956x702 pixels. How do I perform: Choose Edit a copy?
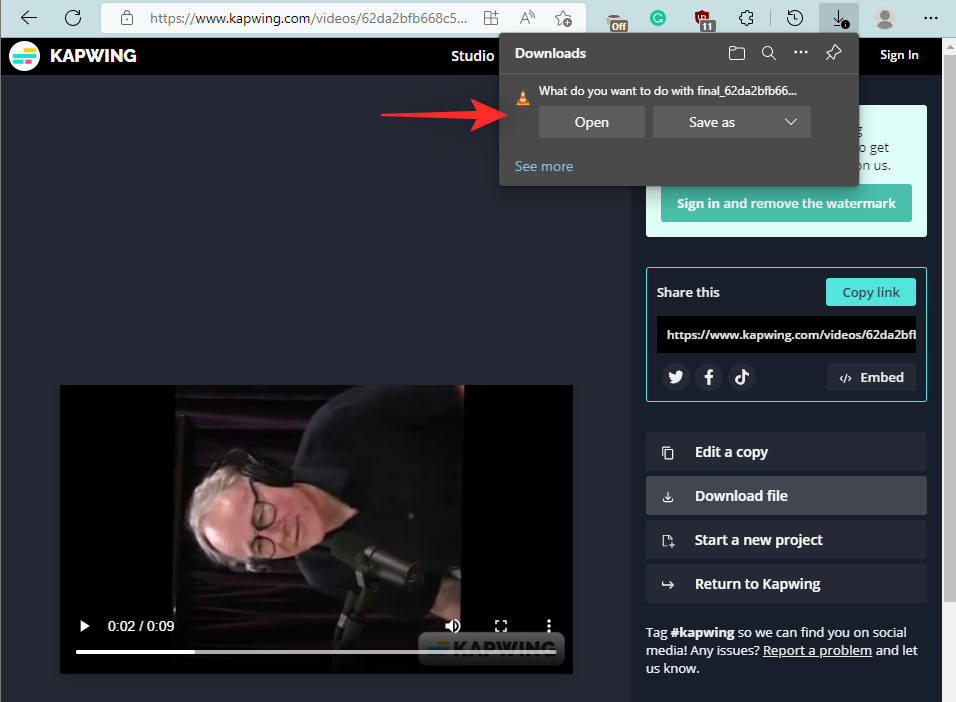786,452
